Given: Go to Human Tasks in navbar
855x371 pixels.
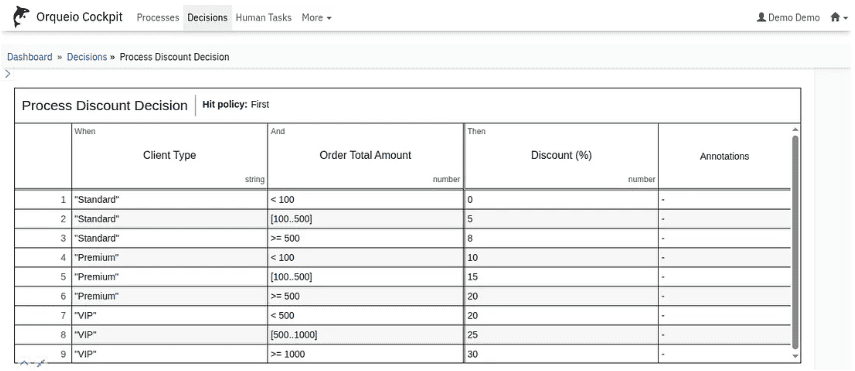Looking at the screenshot, I should click(263, 17).
